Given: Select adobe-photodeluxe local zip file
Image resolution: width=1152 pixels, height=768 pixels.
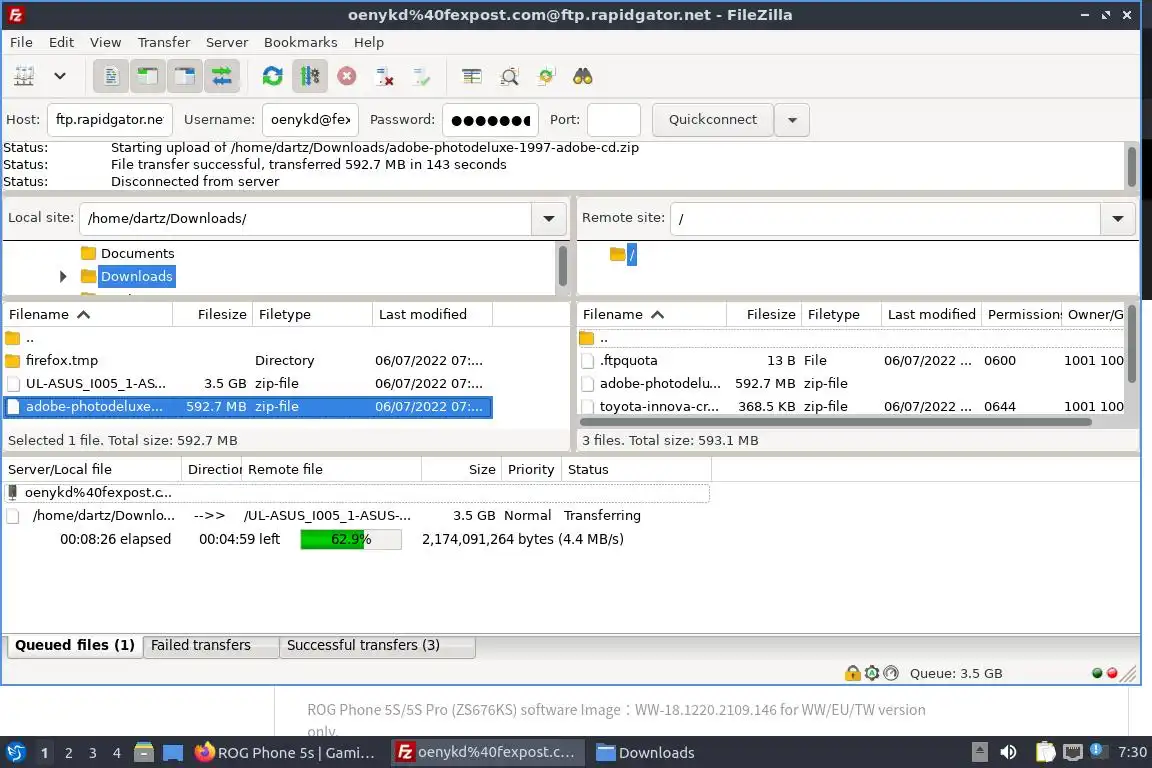Looking at the screenshot, I should pos(248,406).
